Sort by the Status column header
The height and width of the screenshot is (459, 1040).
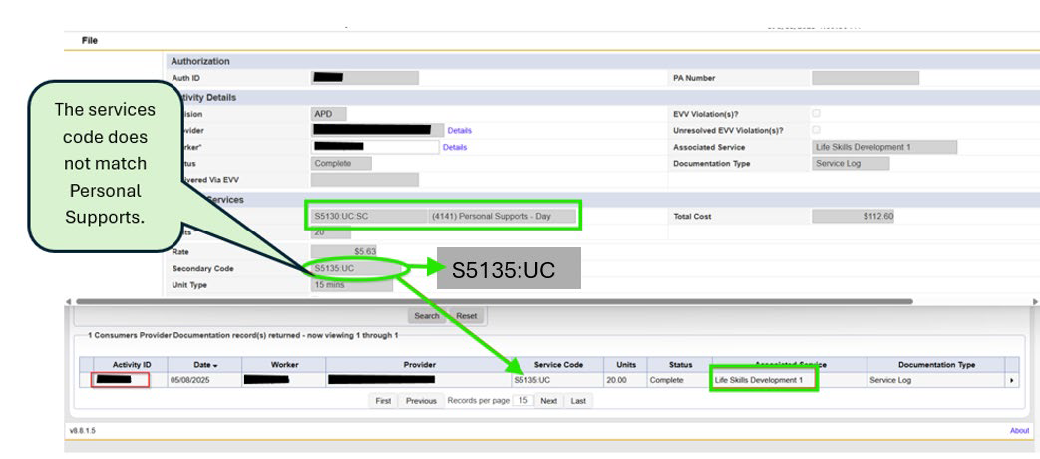pos(680,365)
